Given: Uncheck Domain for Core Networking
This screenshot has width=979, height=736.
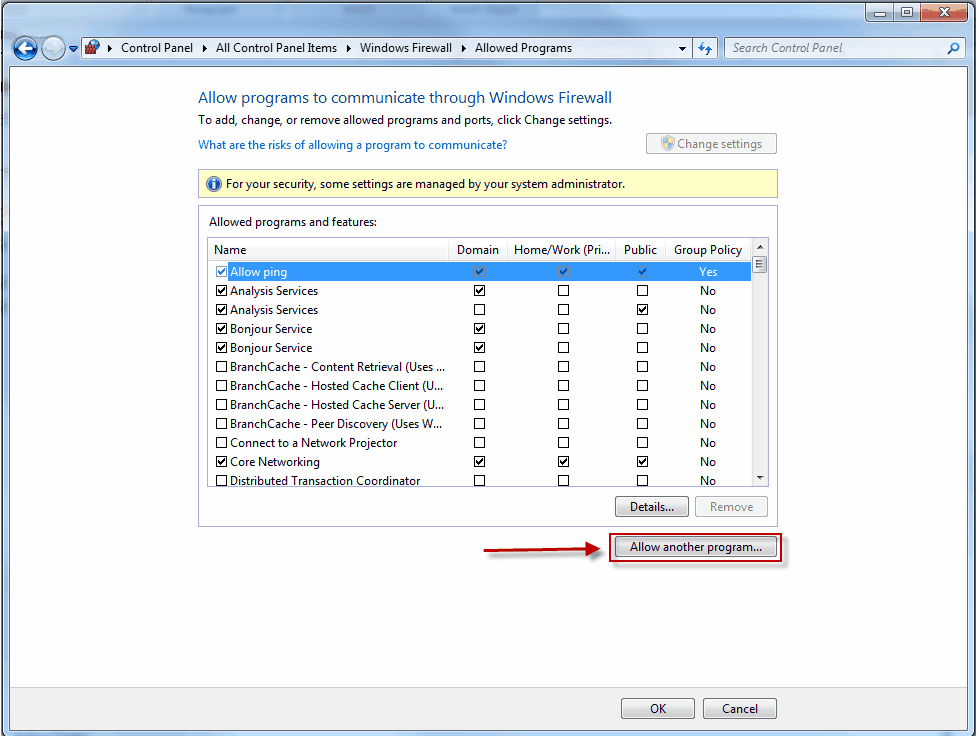Looking at the screenshot, I should (480, 462).
